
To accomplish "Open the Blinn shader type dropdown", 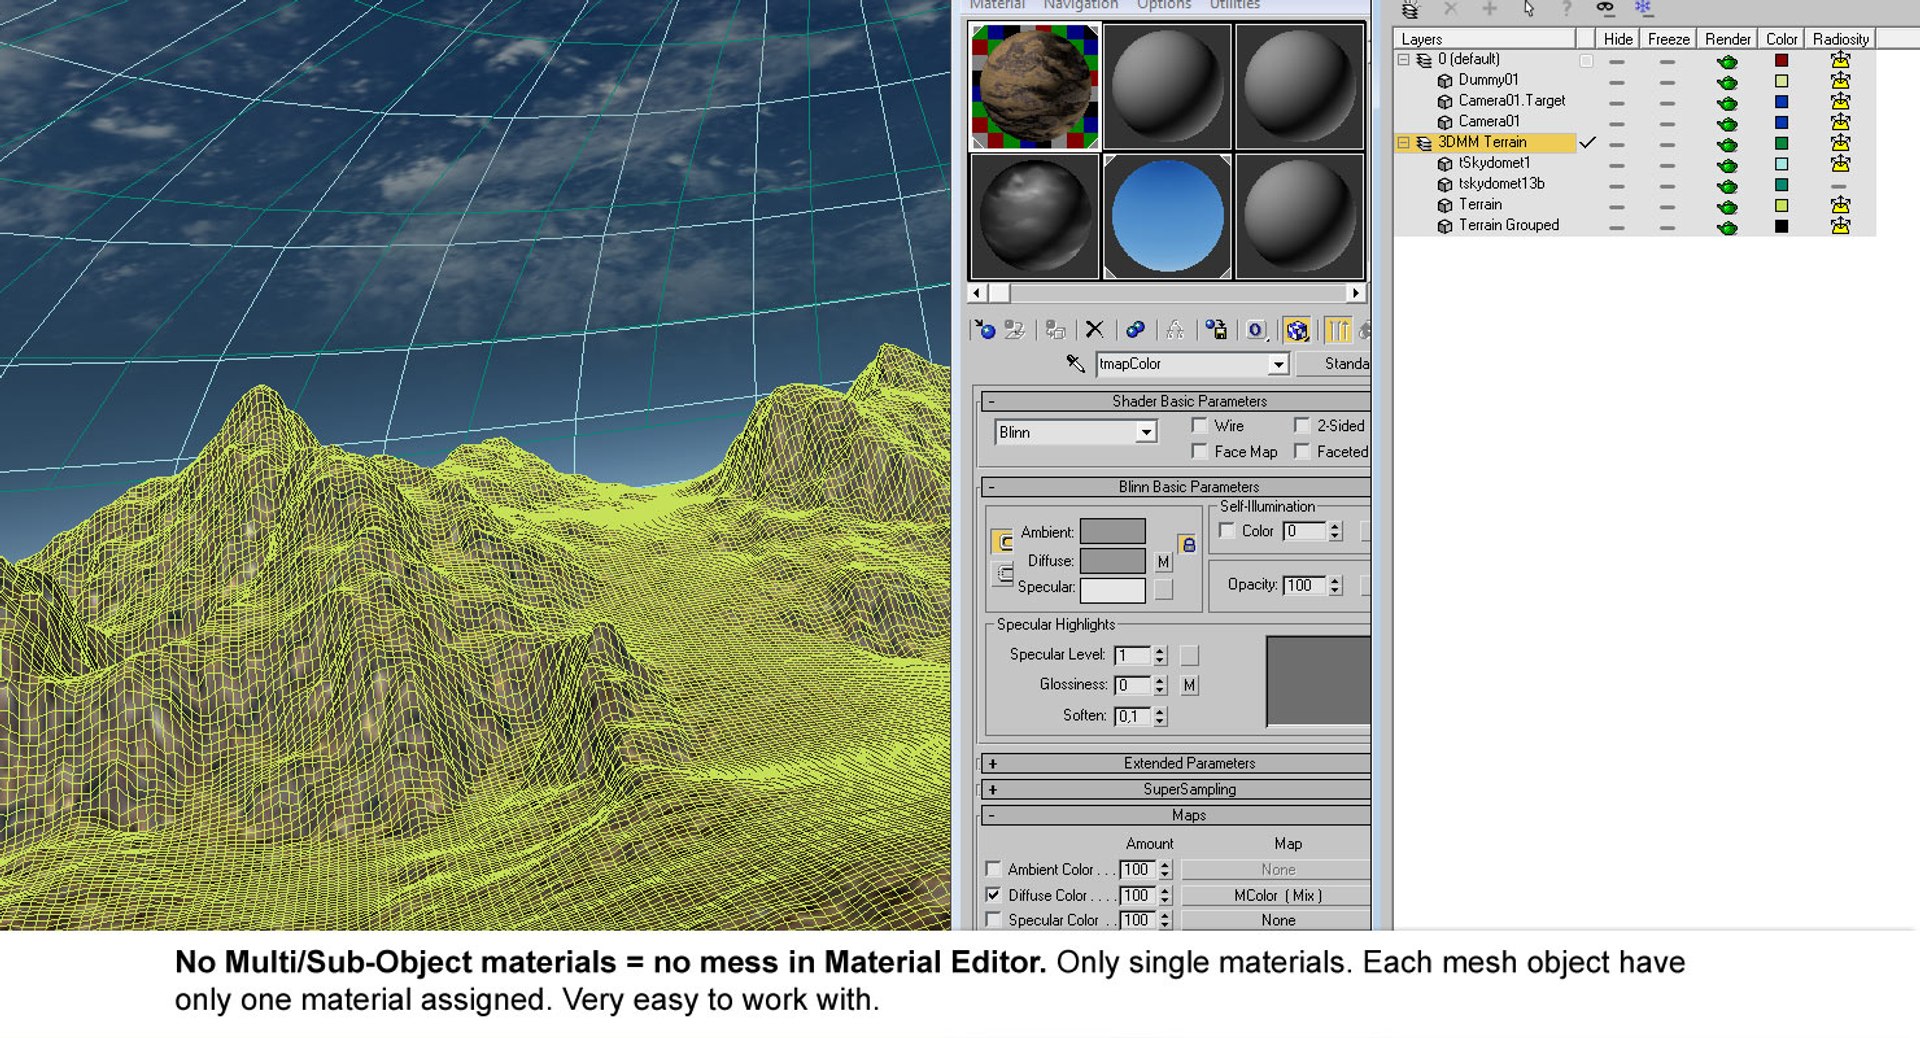I will pos(1146,432).
